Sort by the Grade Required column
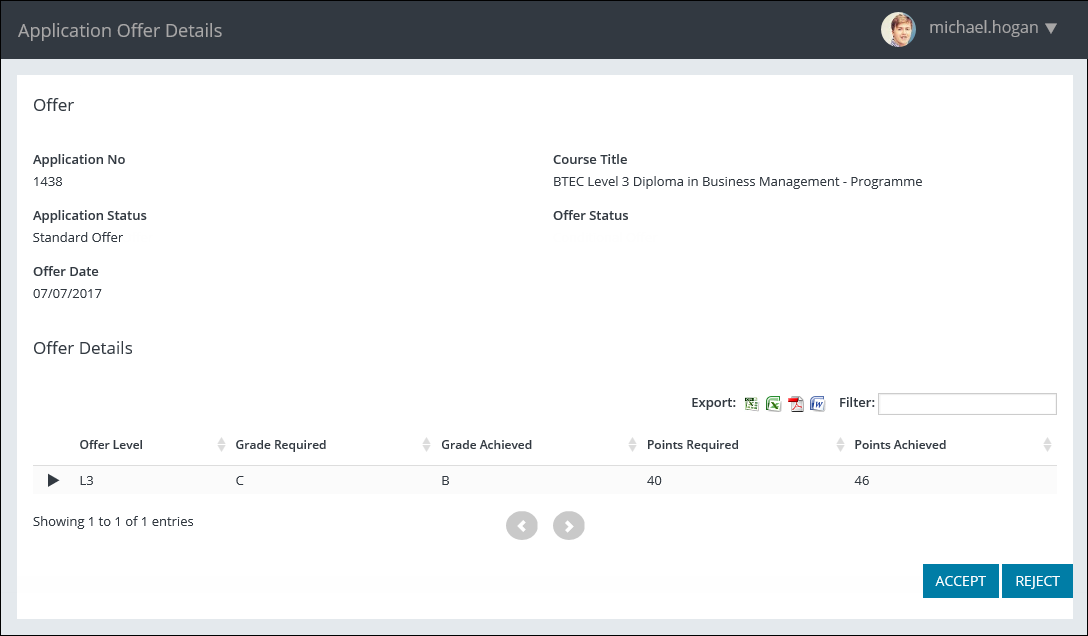The height and width of the screenshot is (636, 1088). pyautogui.click(x=281, y=445)
